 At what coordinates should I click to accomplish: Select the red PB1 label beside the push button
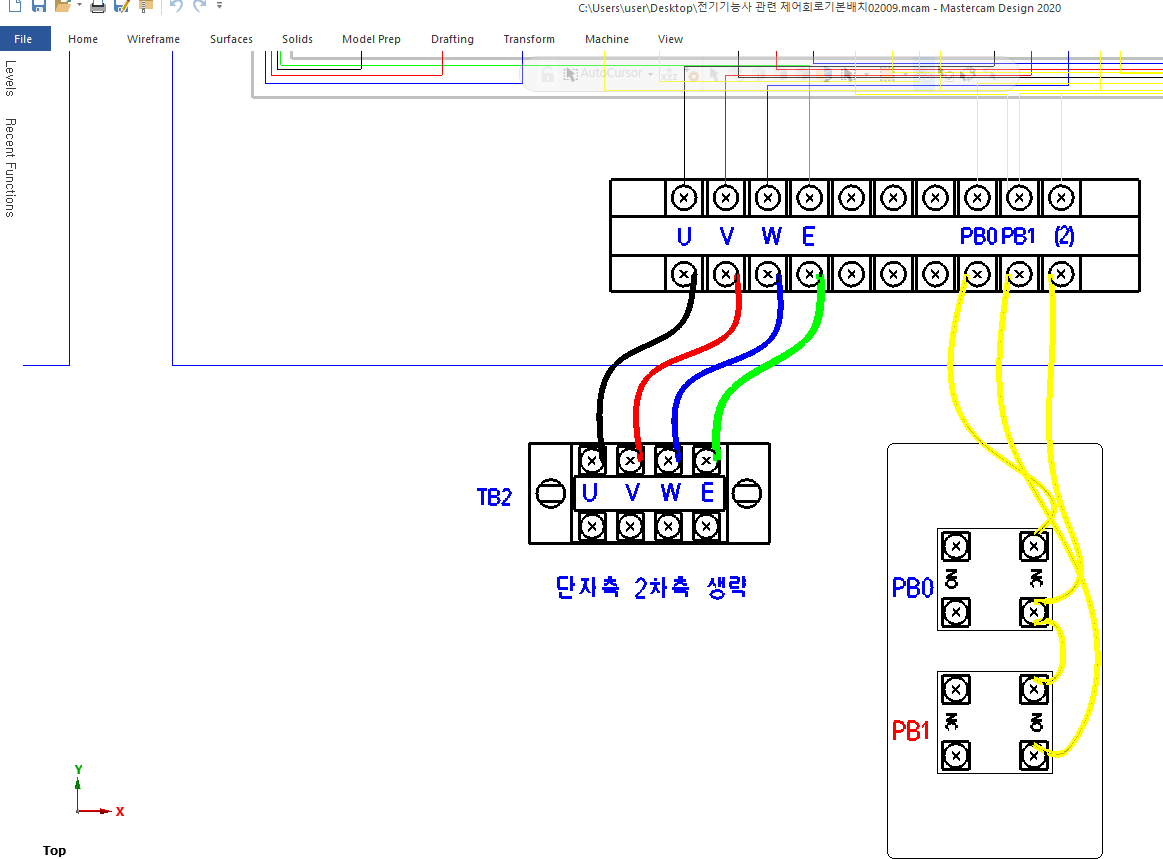[911, 731]
